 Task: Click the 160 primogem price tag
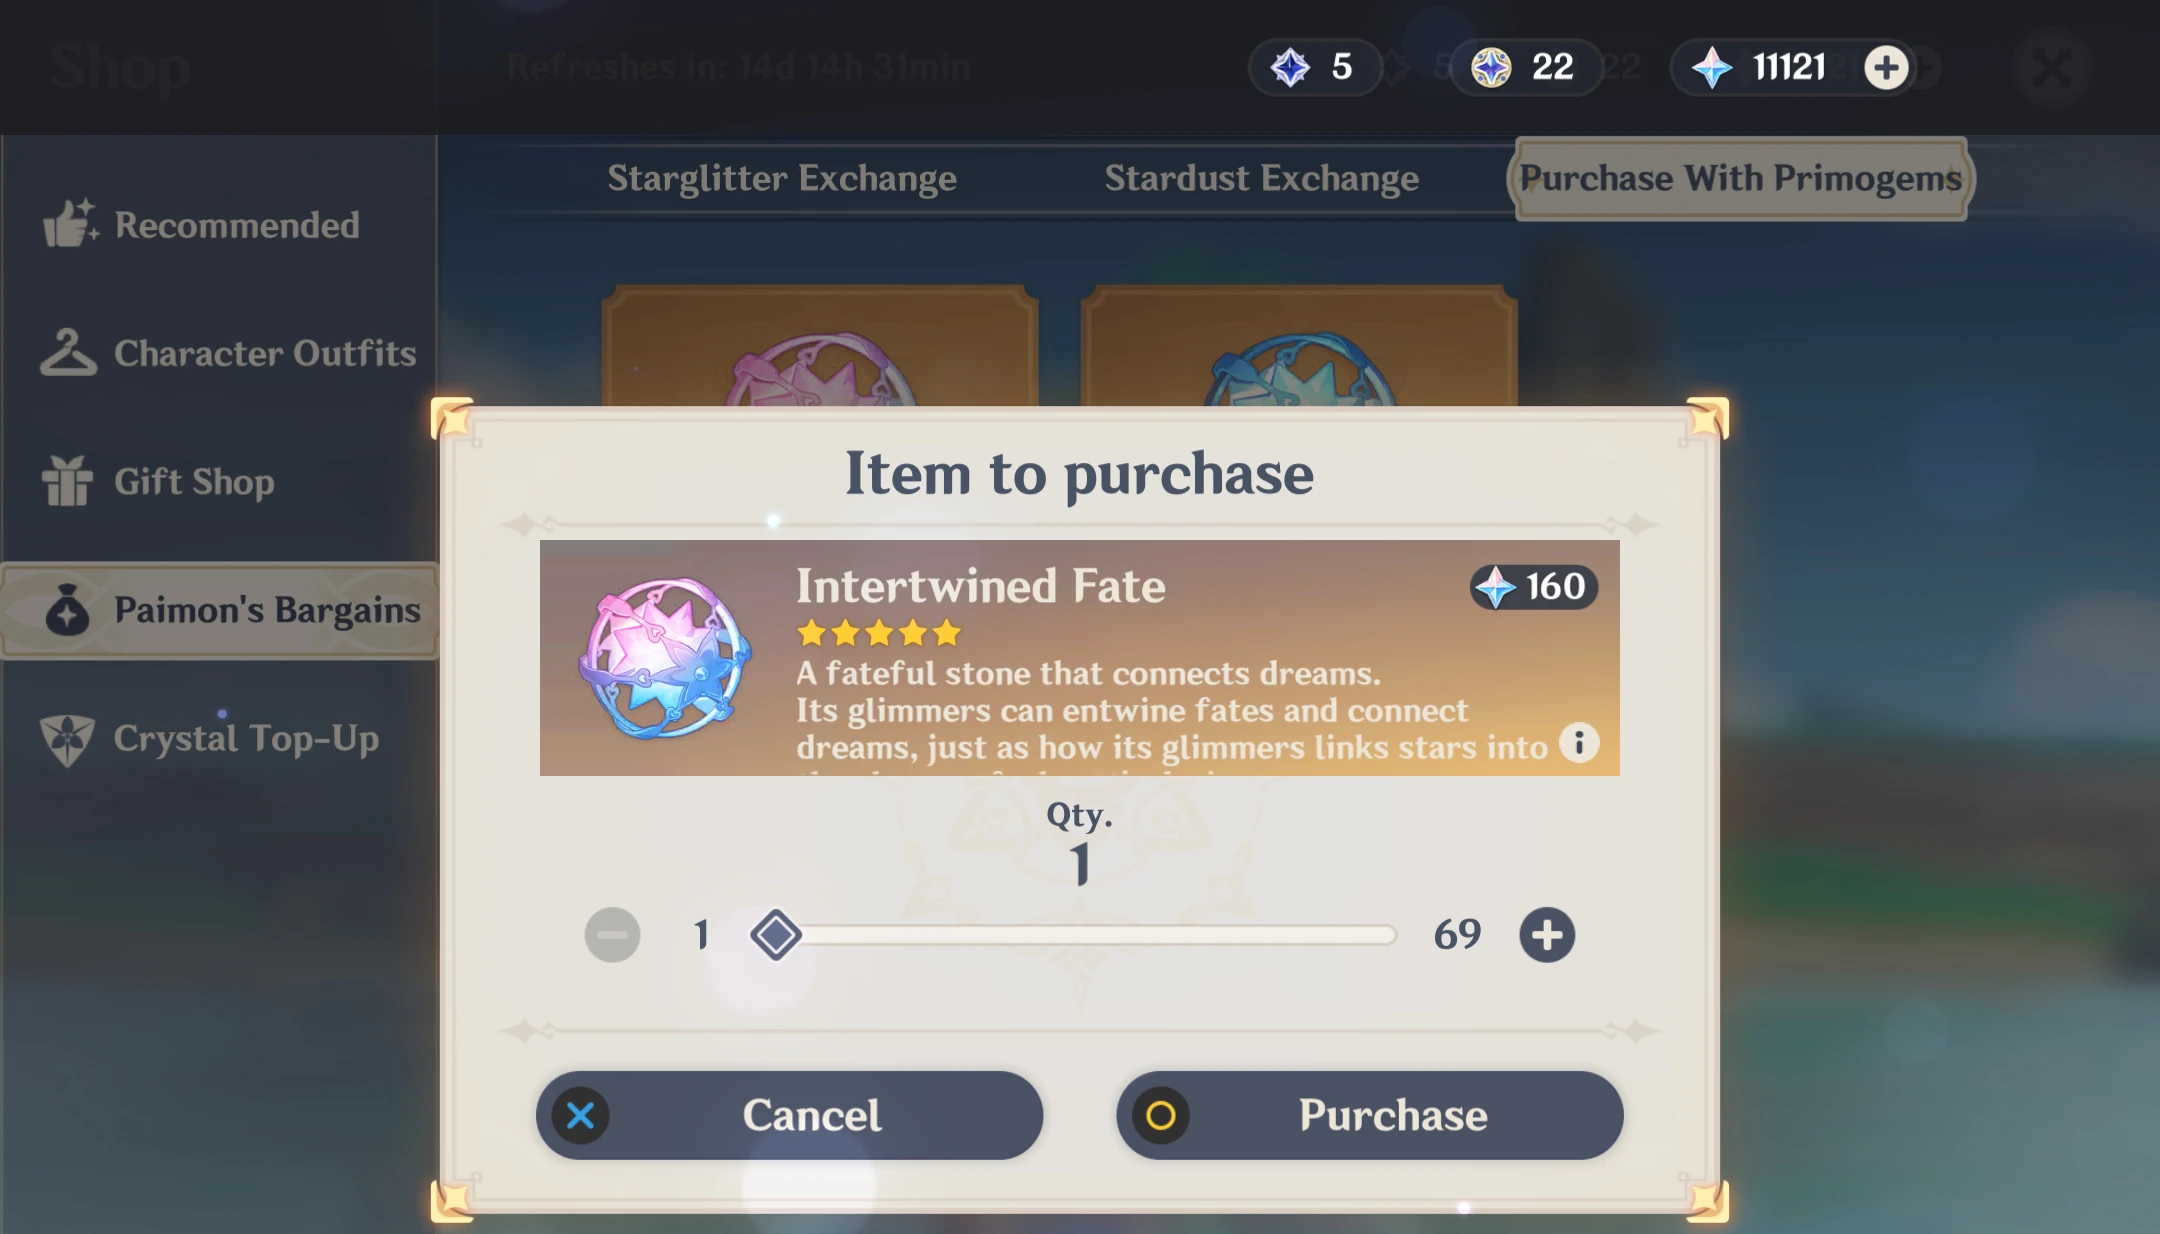click(1534, 587)
